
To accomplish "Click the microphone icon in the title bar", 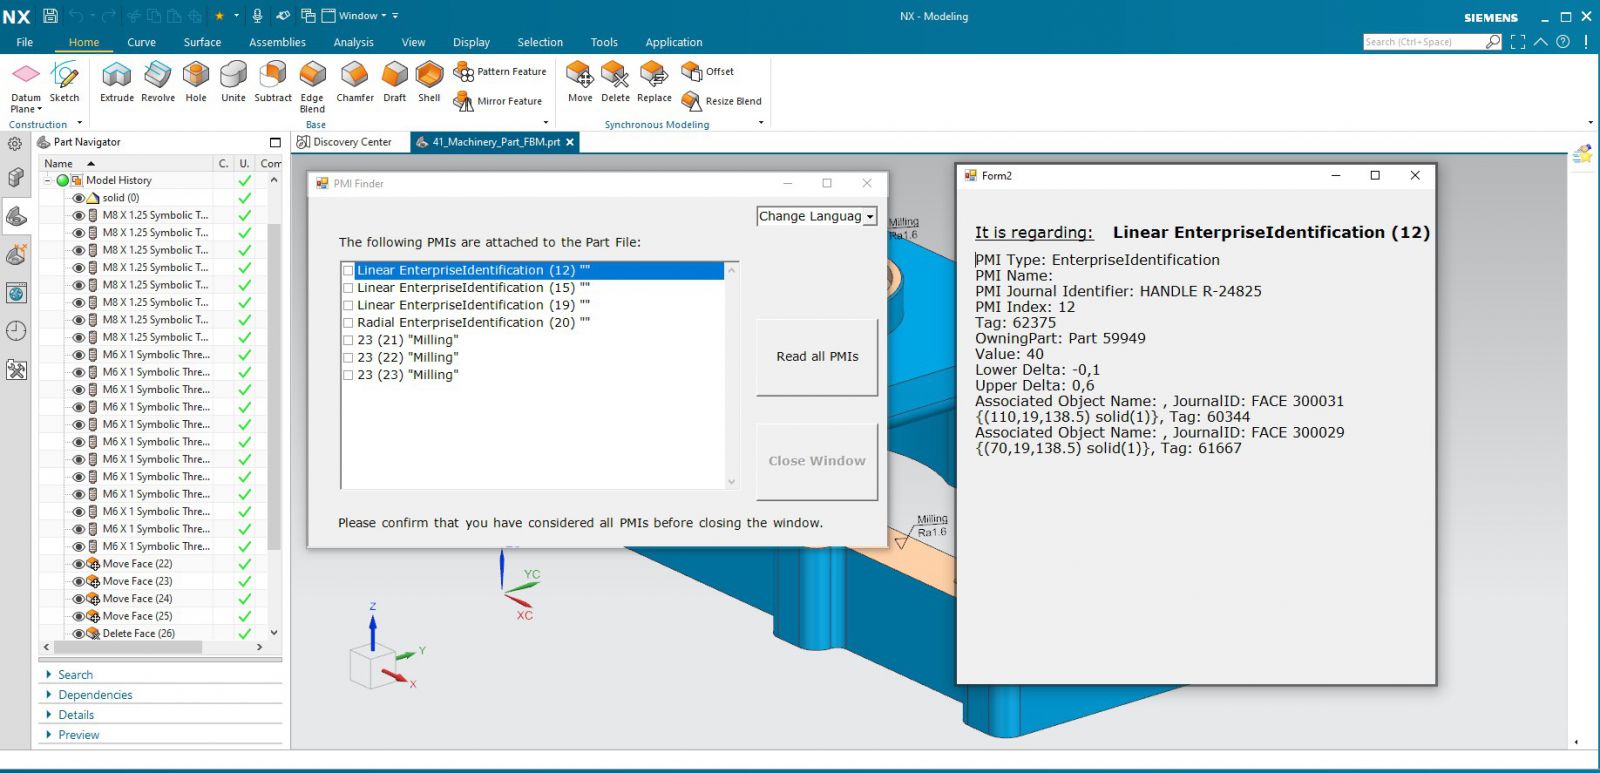I will [x=257, y=16].
